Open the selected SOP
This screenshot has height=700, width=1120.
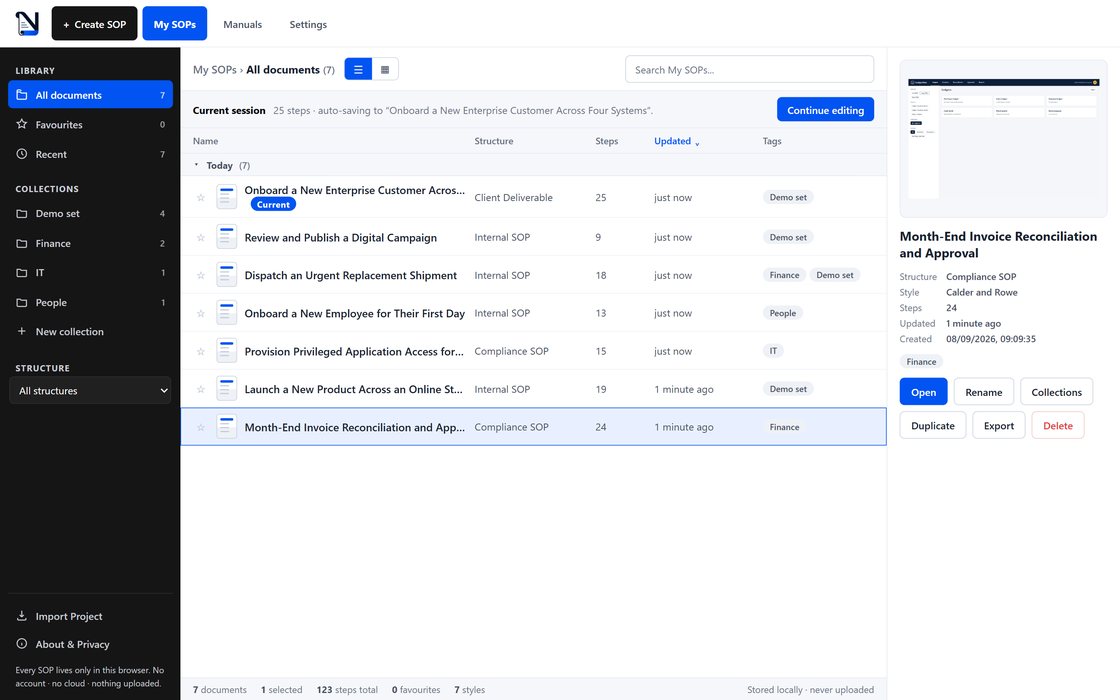point(923,392)
